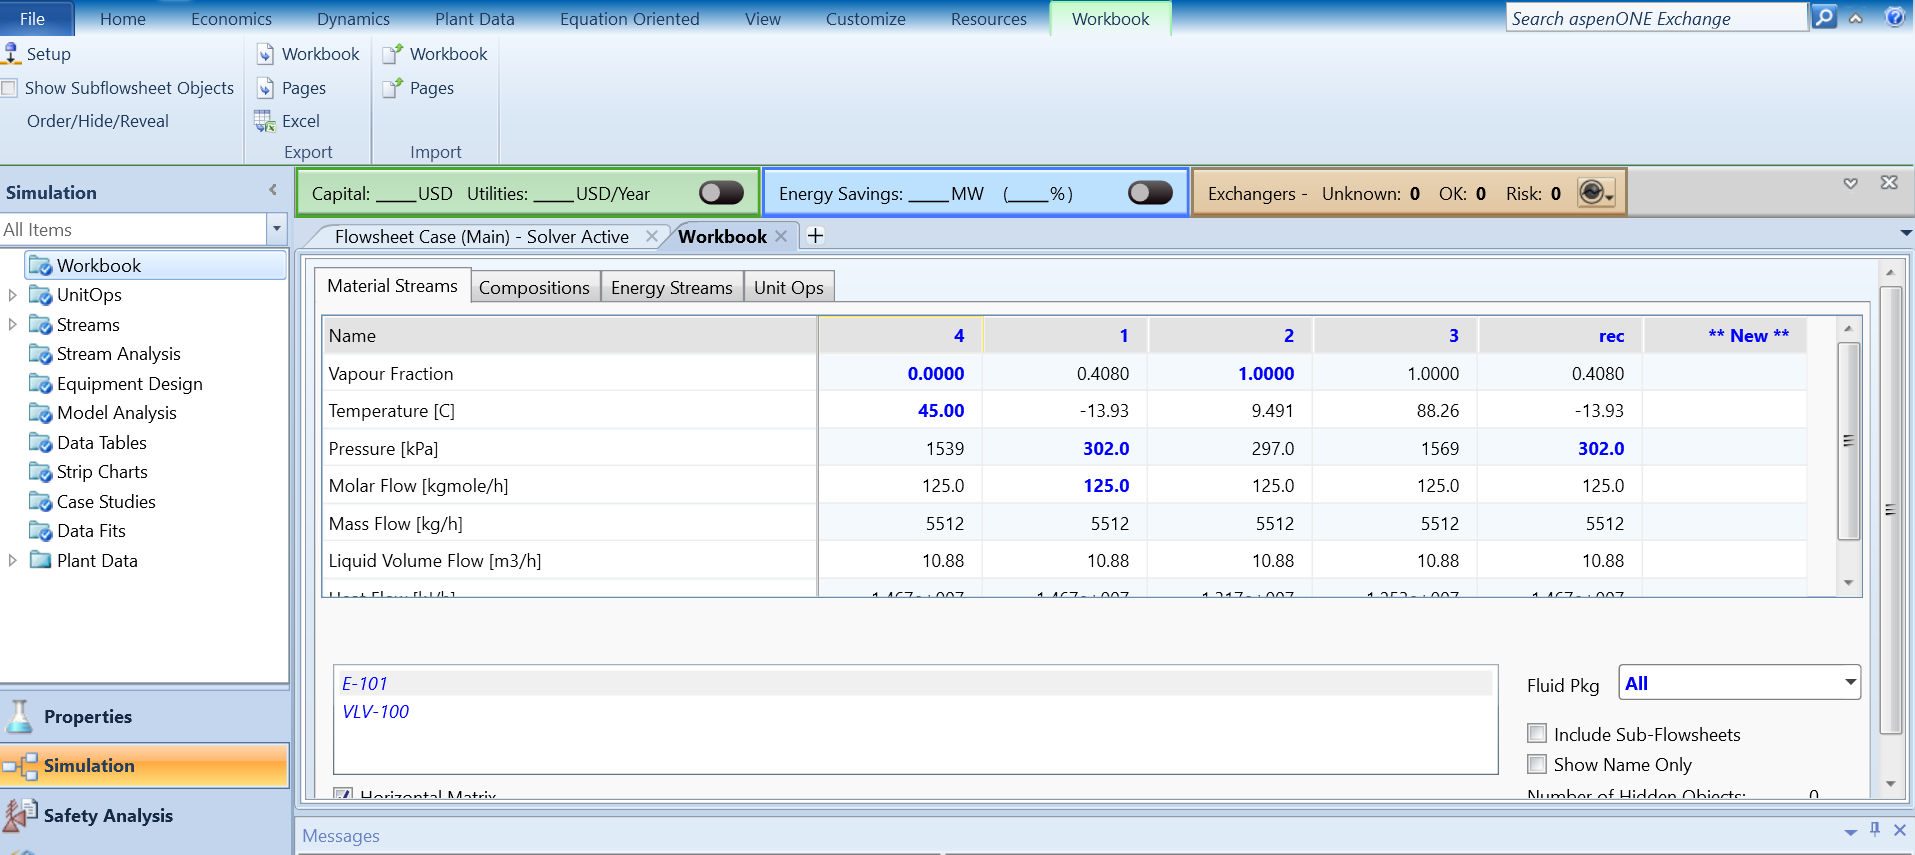Click the Exchangers analysis gear icon
This screenshot has width=1915, height=855.
coord(1594,192)
